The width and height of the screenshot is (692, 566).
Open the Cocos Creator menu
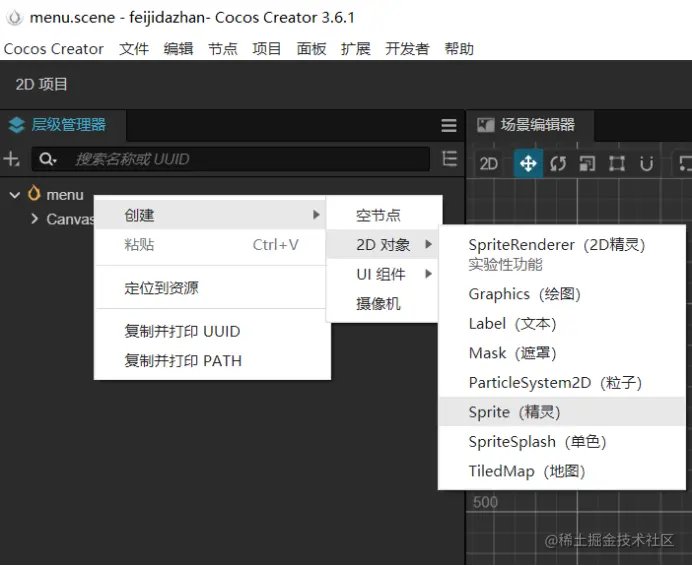(x=53, y=49)
